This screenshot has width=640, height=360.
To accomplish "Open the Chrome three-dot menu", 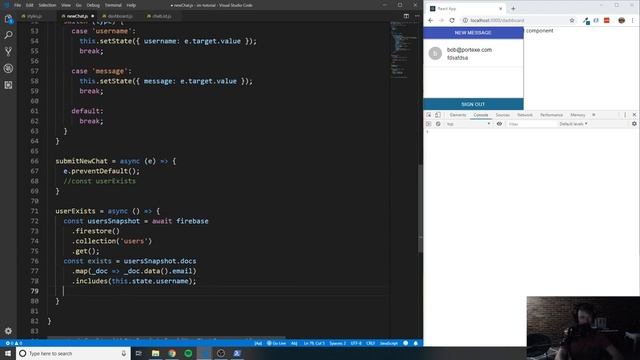I will [x=633, y=20].
